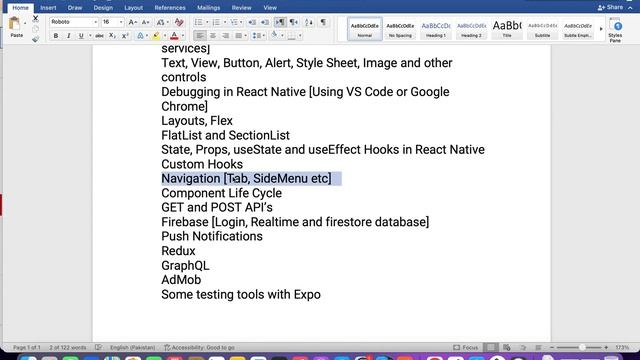Align text to the right
Image resolution: width=640 pixels, height=360 pixels.
coord(225,36)
